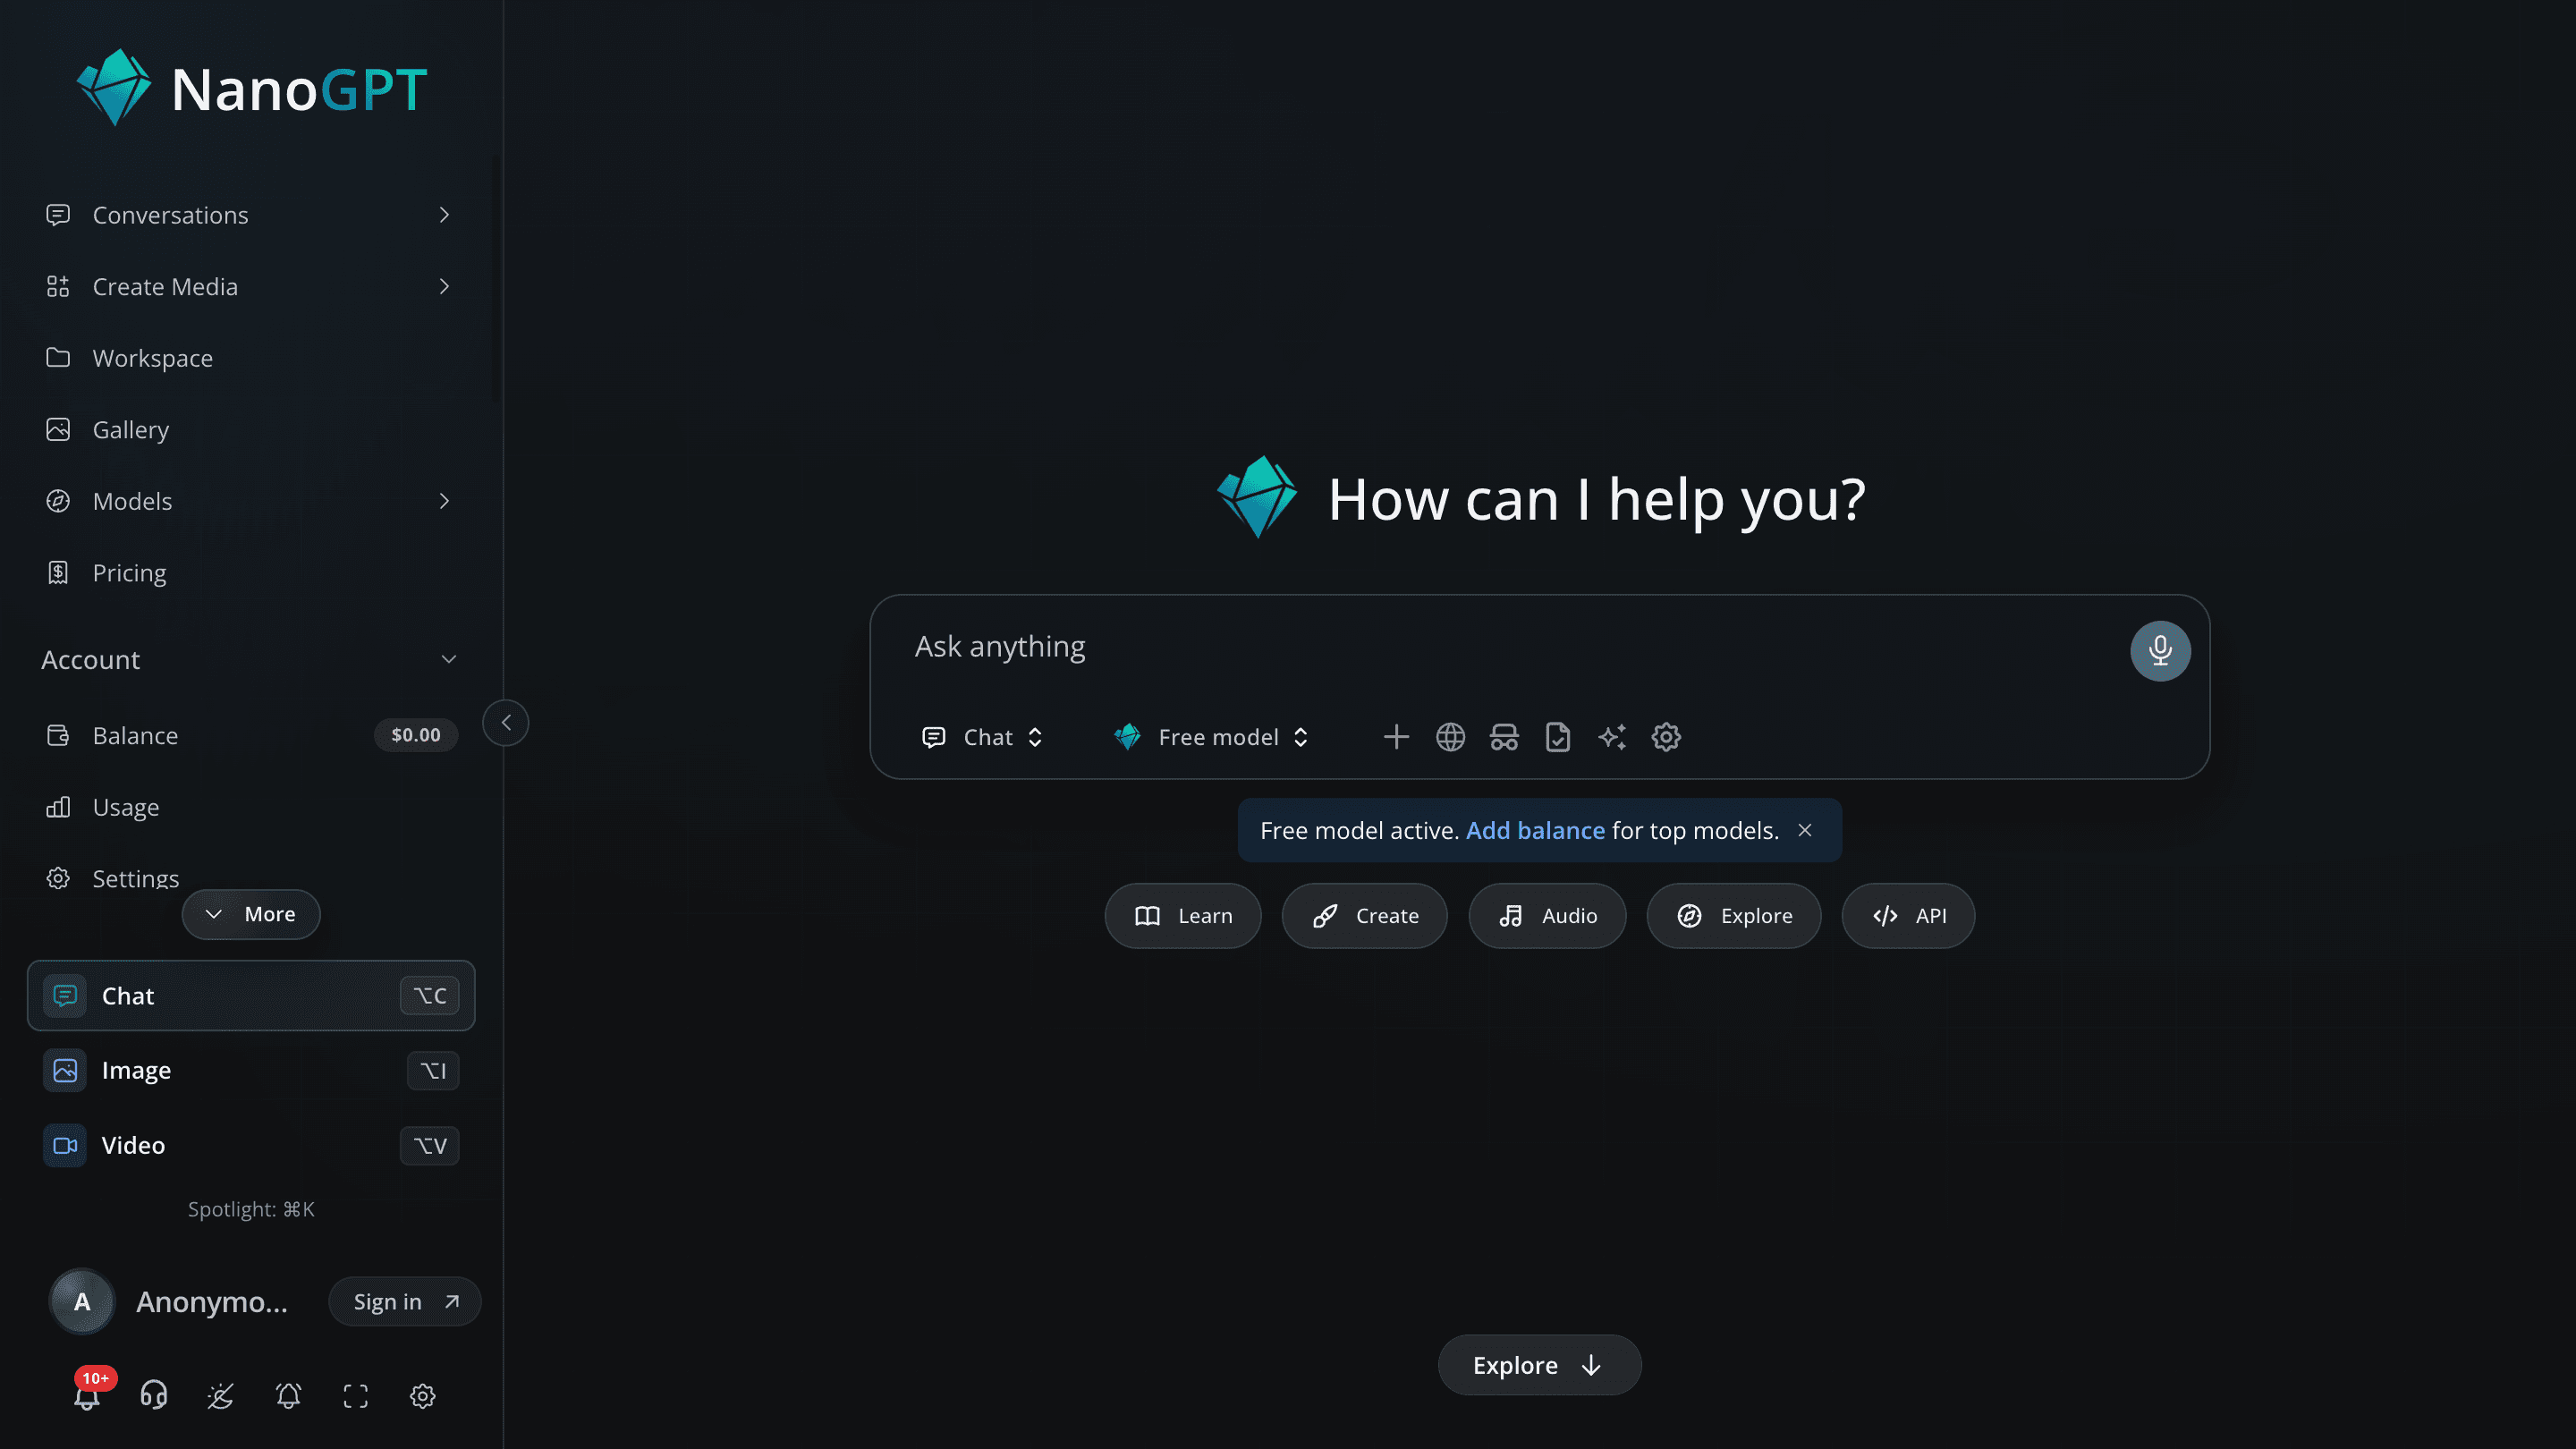2576x1449 pixels.
Task: Click the document check icon in prompt toolbar
Action: [1558, 737]
